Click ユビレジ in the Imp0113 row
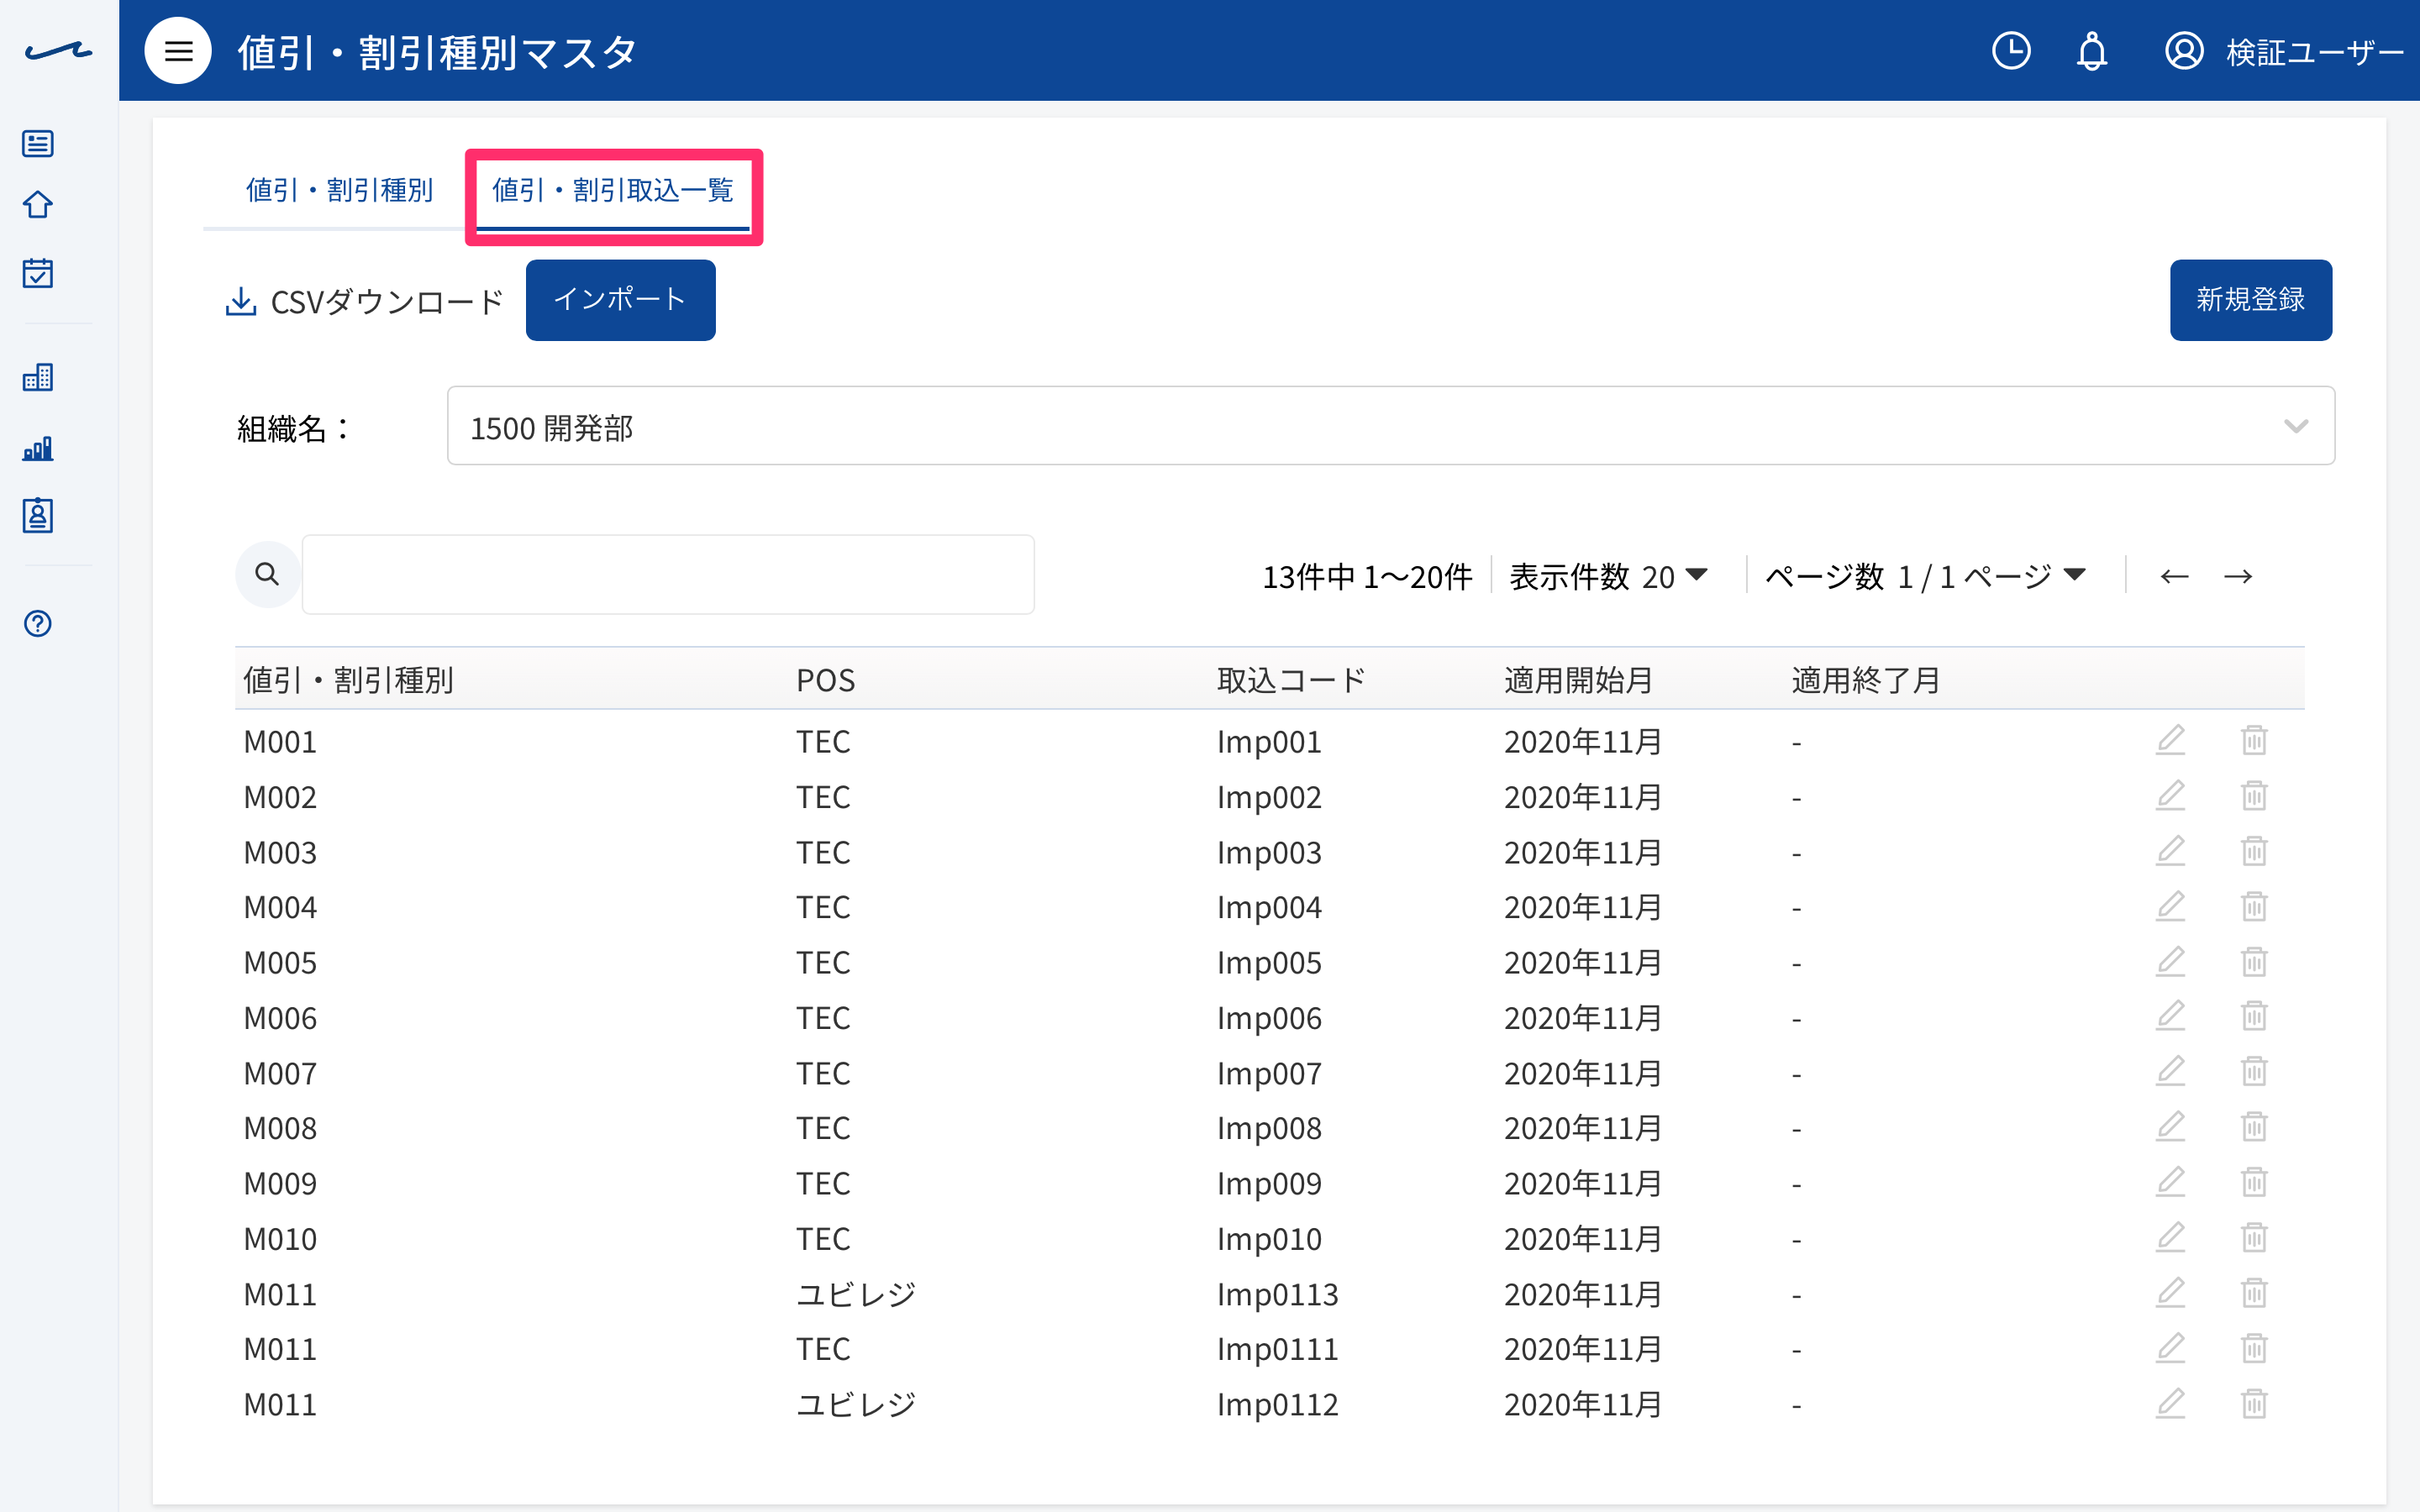 tap(856, 1294)
